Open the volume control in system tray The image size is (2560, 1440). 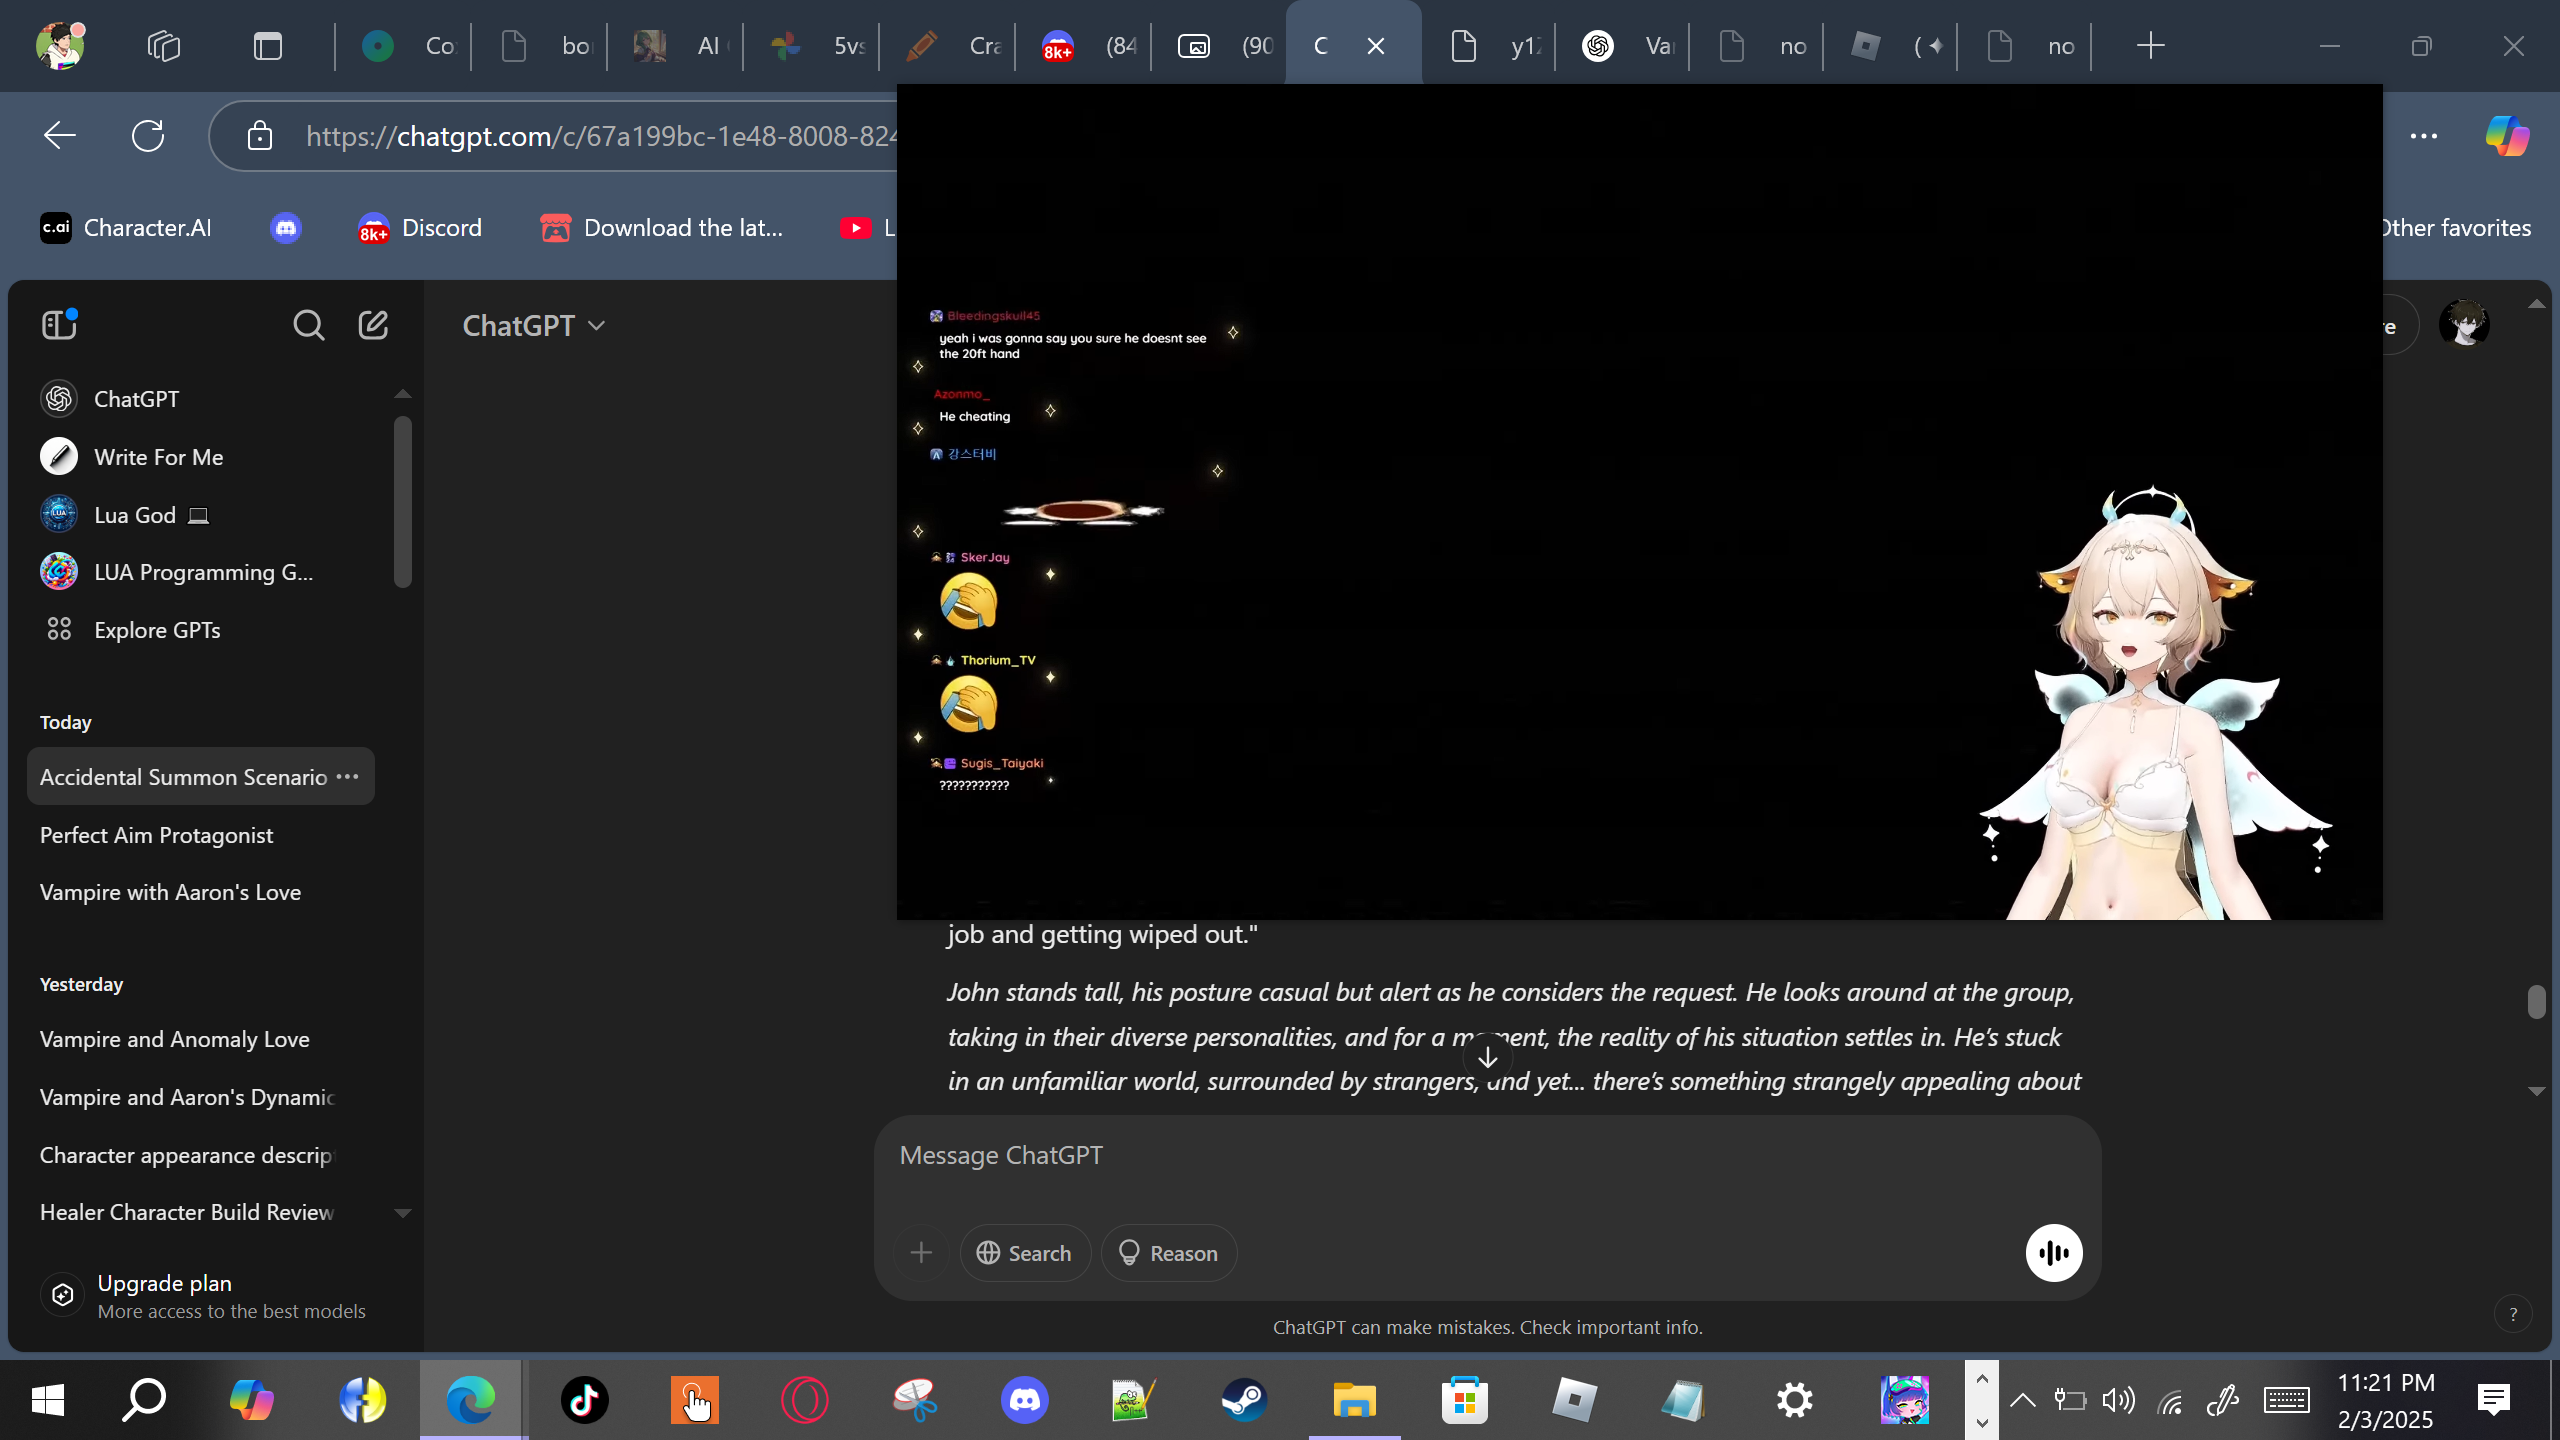2118,1400
